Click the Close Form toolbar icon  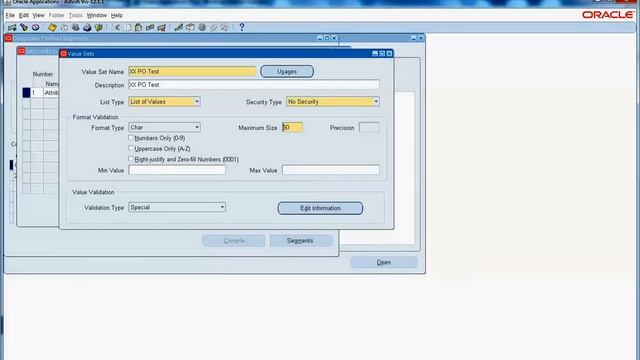(98, 27)
